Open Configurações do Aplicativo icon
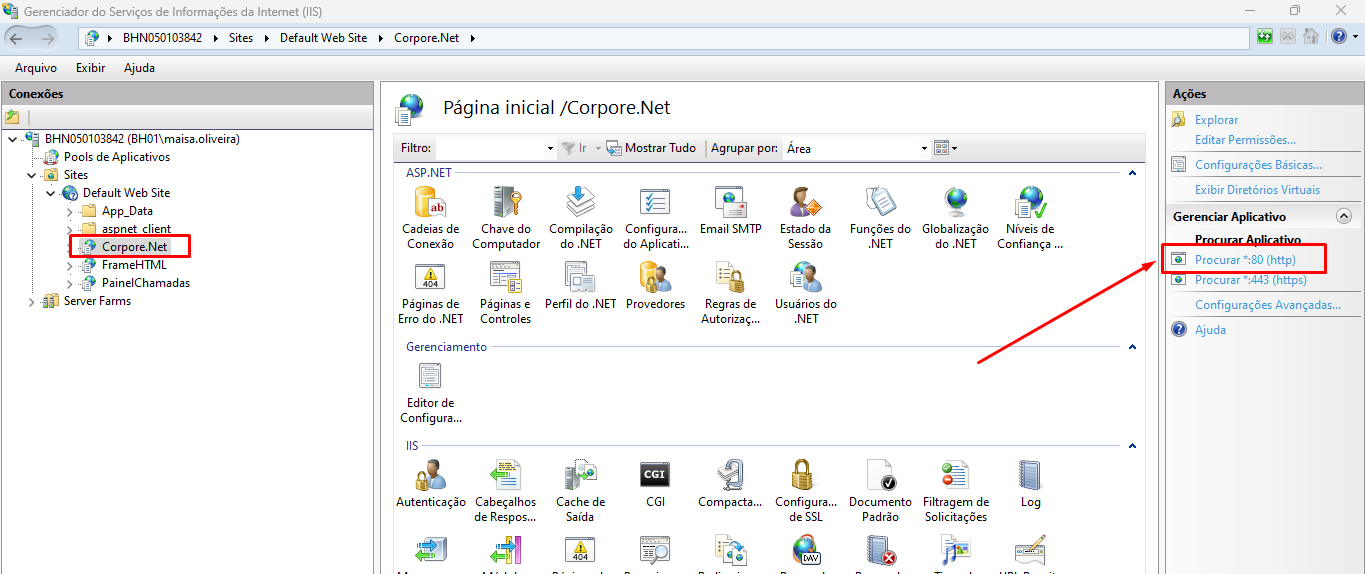This screenshot has height=574, width=1365. (x=656, y=218)
